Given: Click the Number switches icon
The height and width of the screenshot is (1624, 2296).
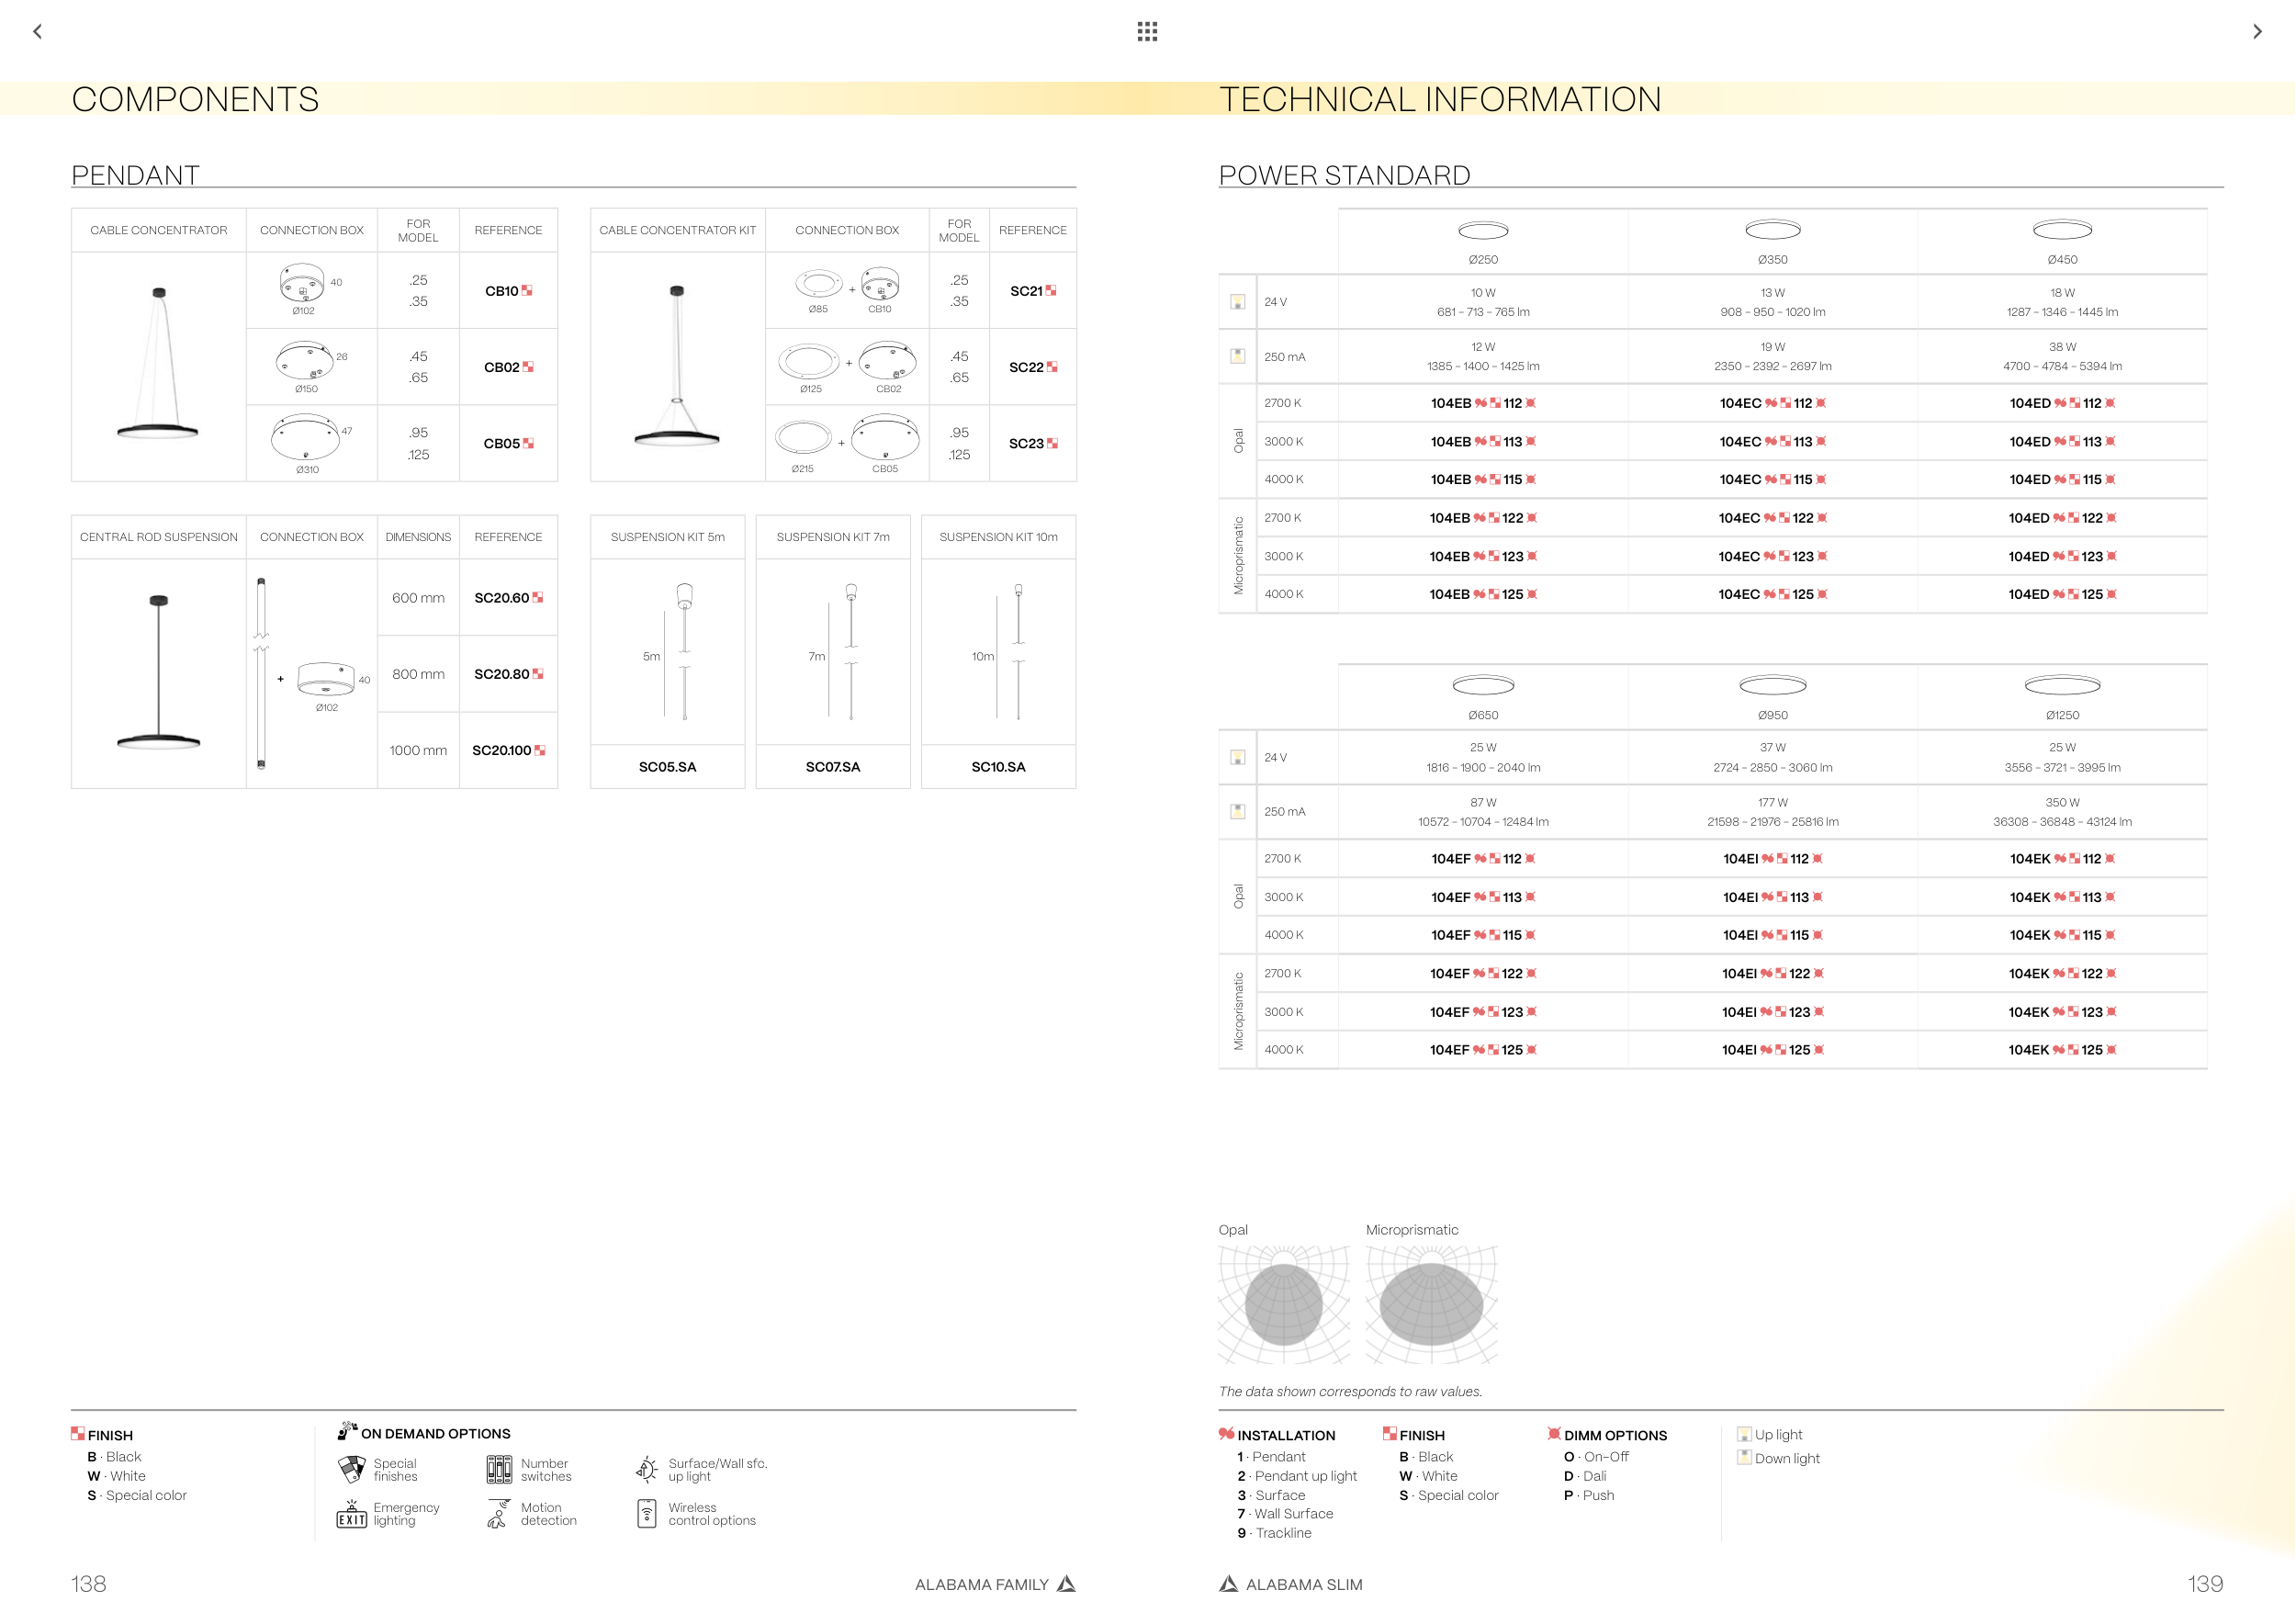Looking at the screenshot, I should click(x=499, y=1469).
